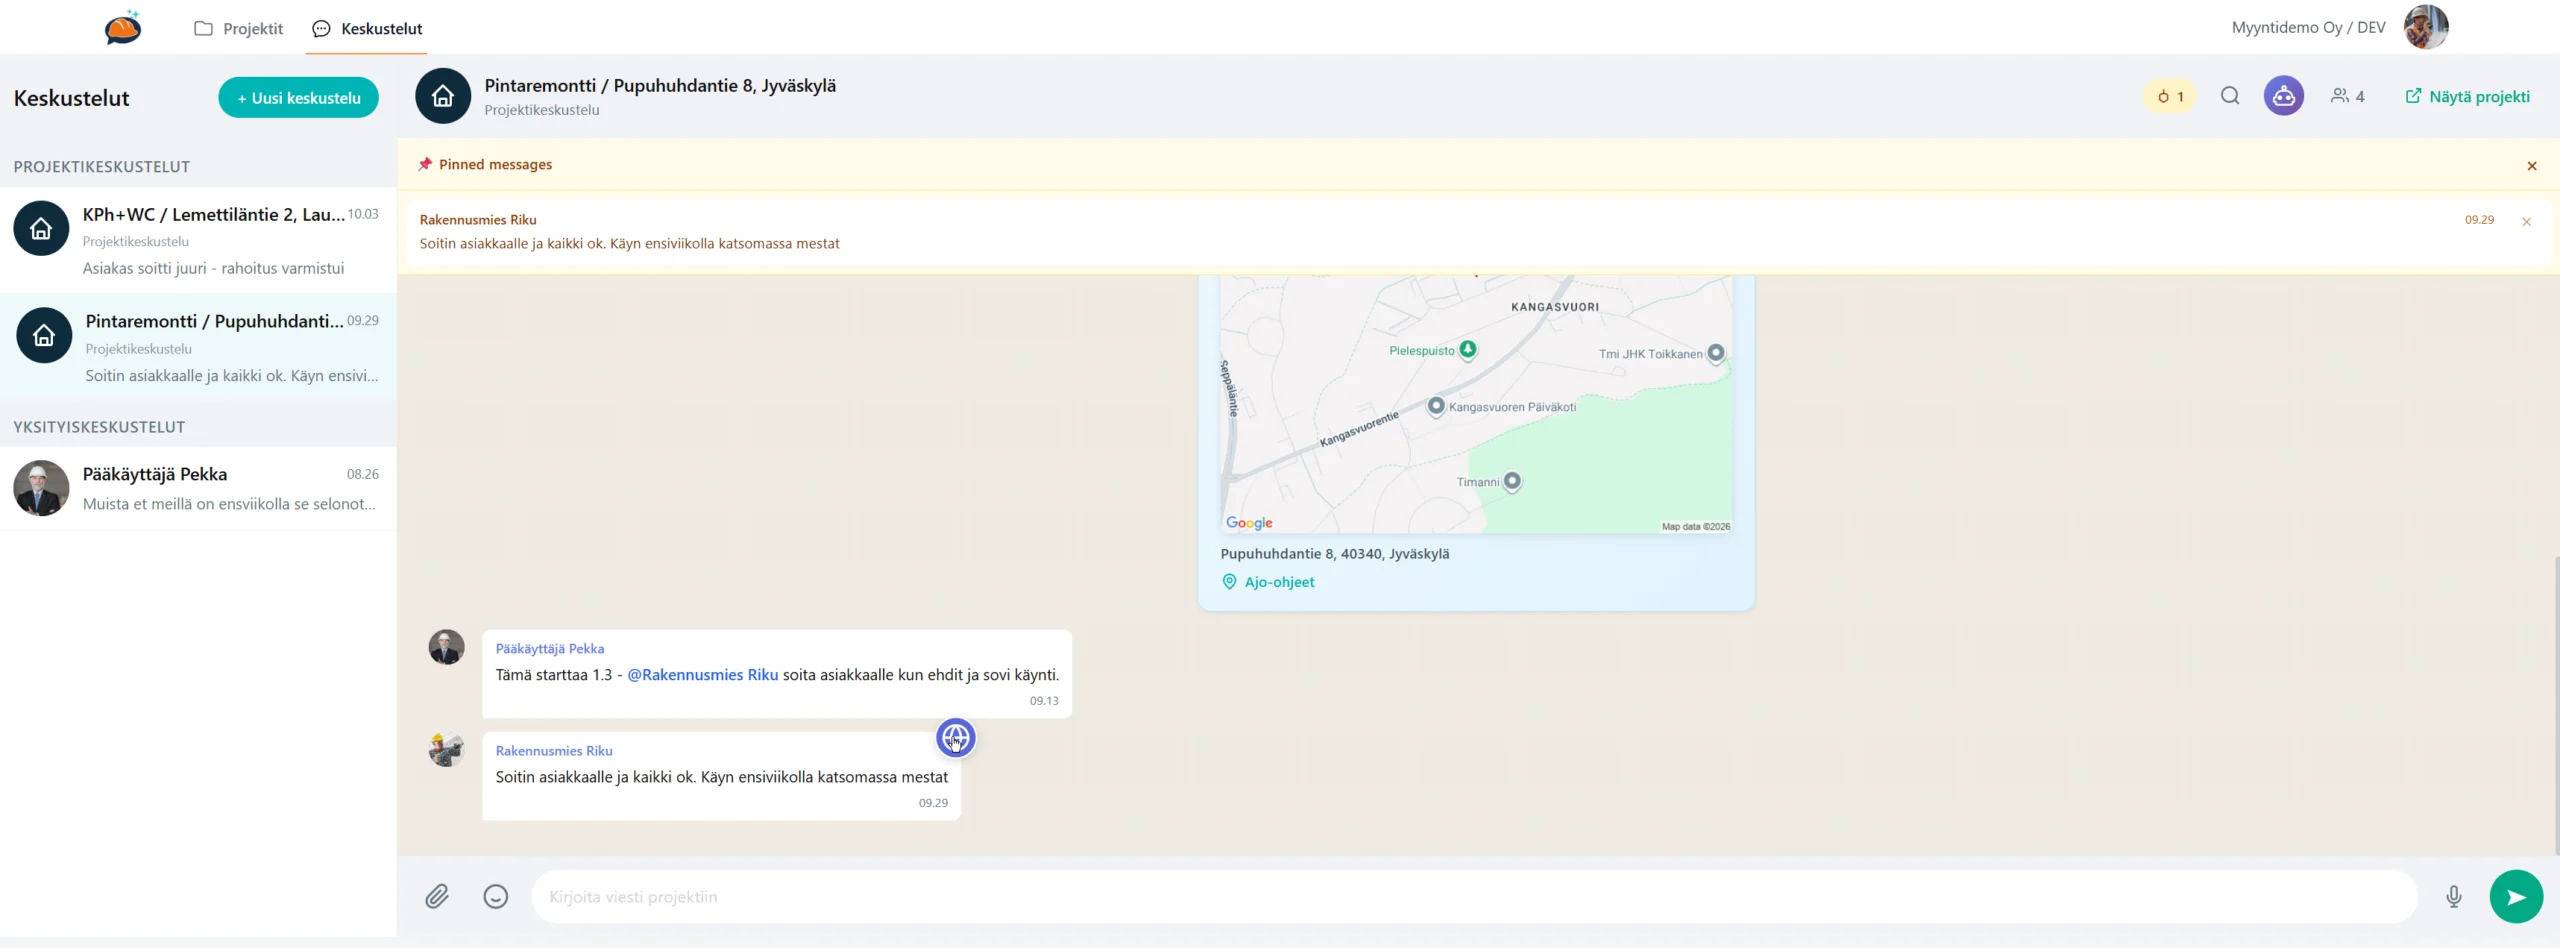Image resolution: width=2560 pixels, height=948 pixels.
Task: Click the translate globe icon on message
Action: coord(955,738)
